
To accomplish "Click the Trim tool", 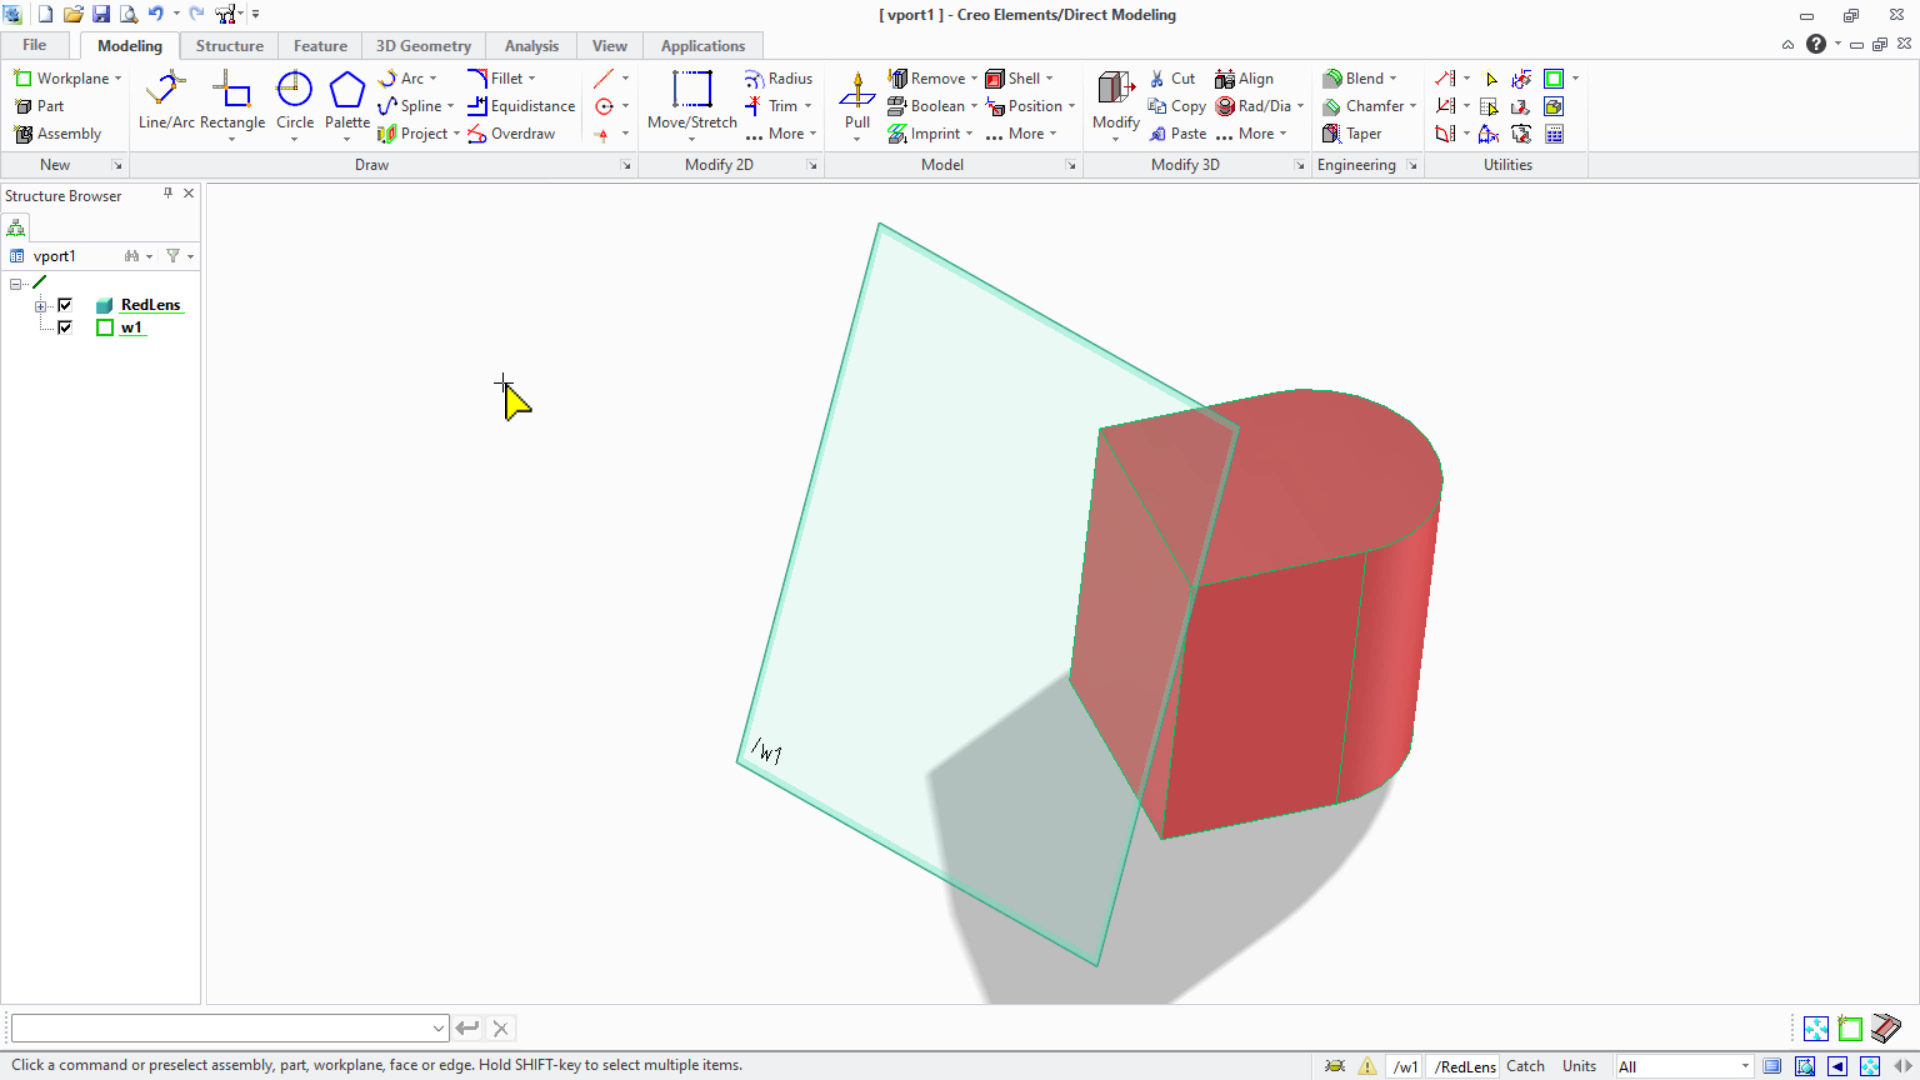I will [771, 106].
